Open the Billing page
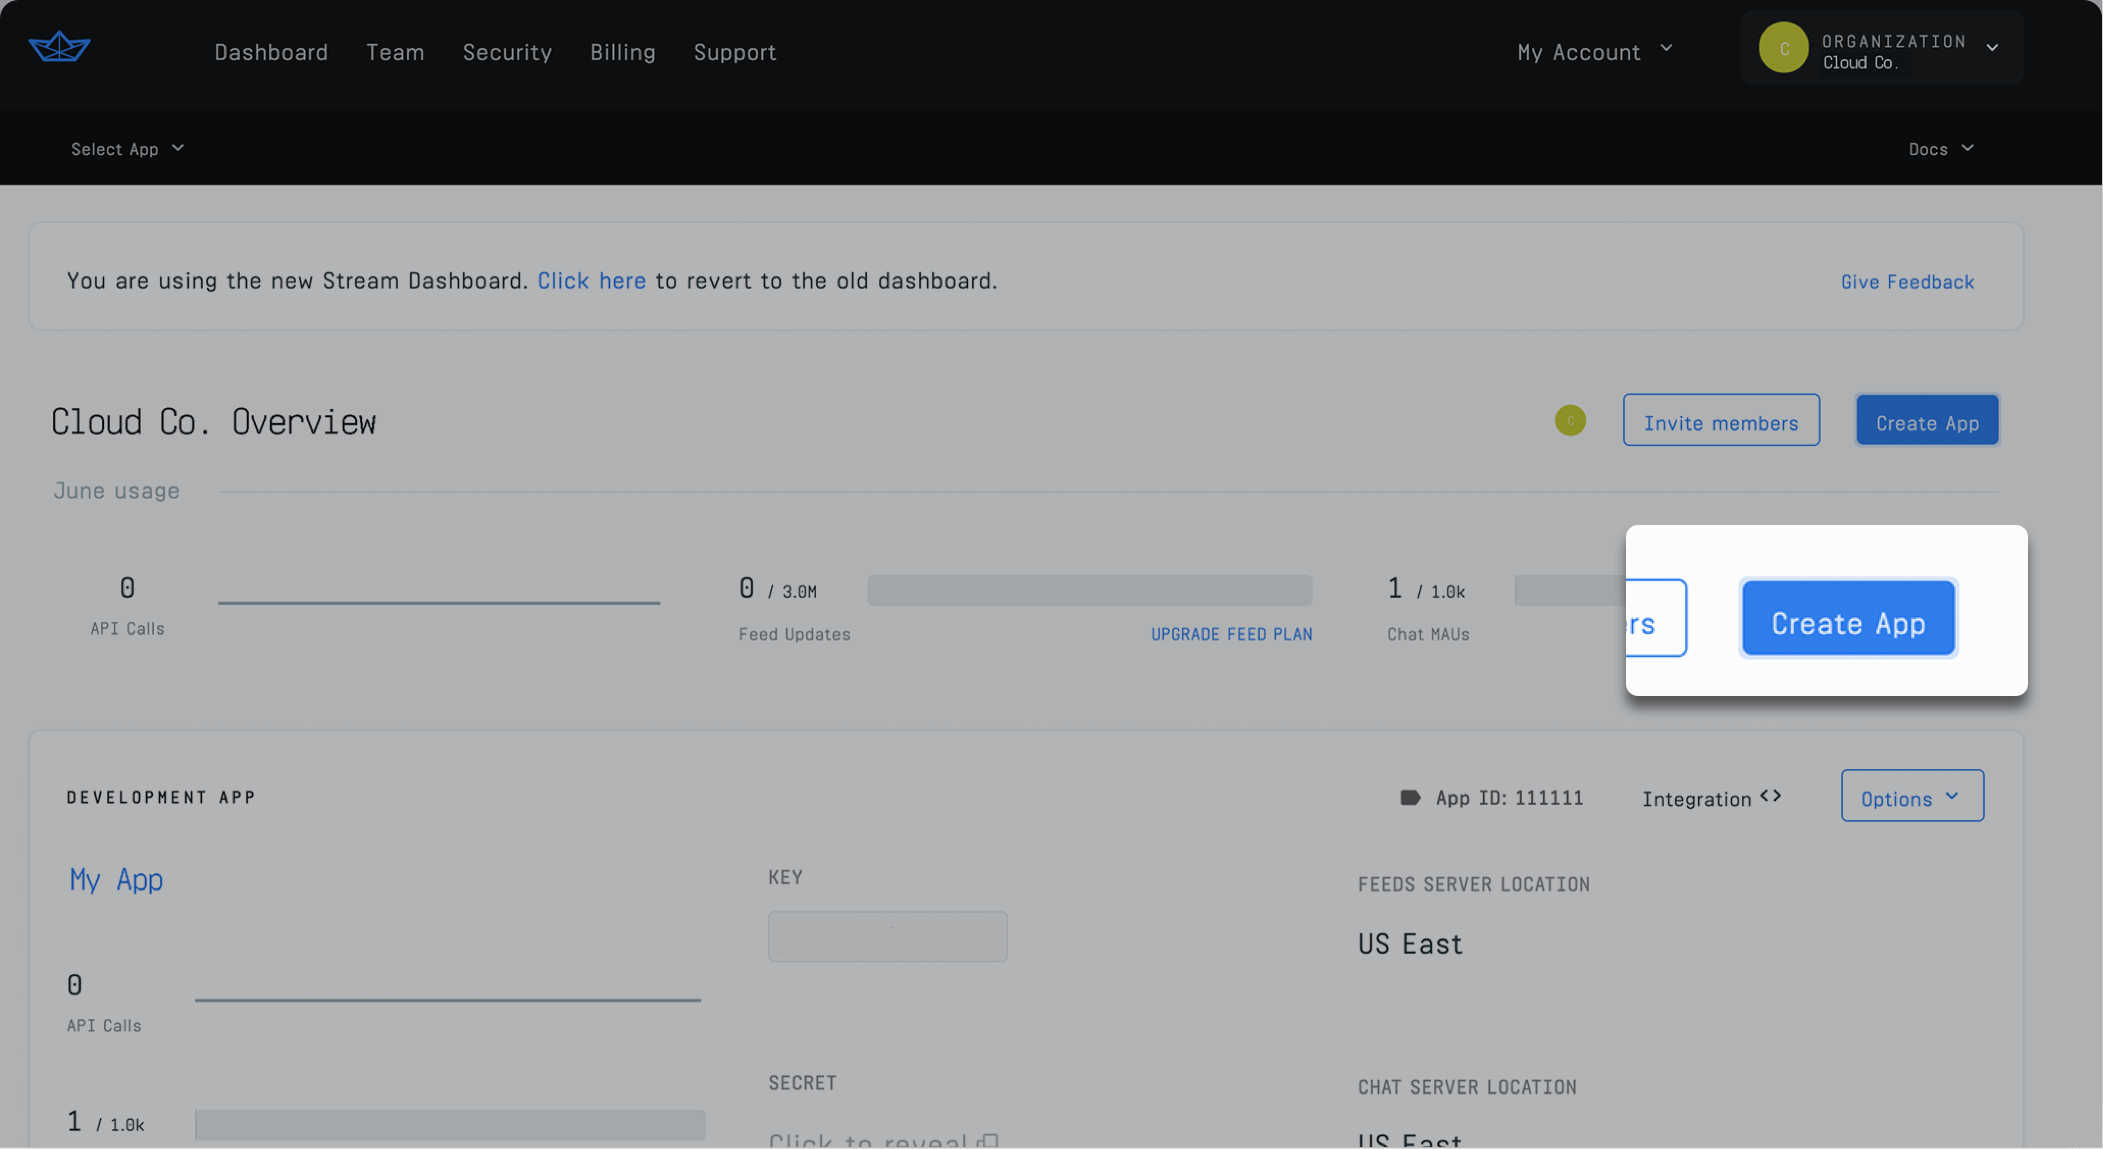 coord(622,52)
